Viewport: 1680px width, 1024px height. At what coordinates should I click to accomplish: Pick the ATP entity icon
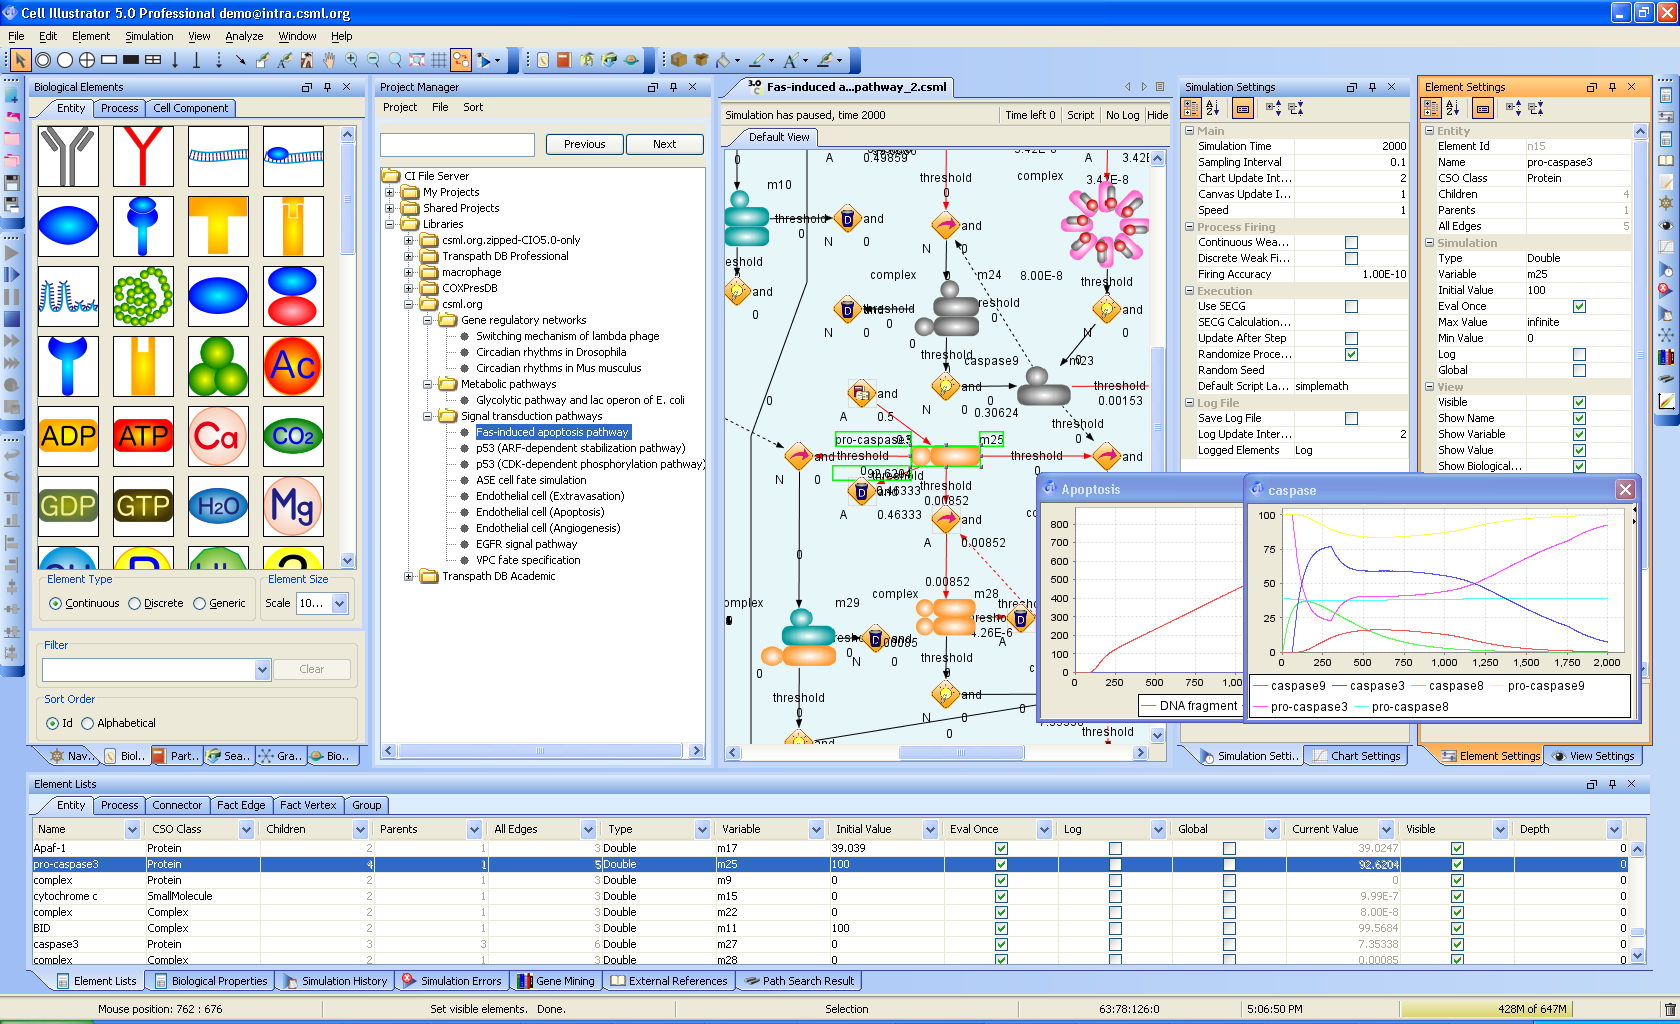coord(143,436)
